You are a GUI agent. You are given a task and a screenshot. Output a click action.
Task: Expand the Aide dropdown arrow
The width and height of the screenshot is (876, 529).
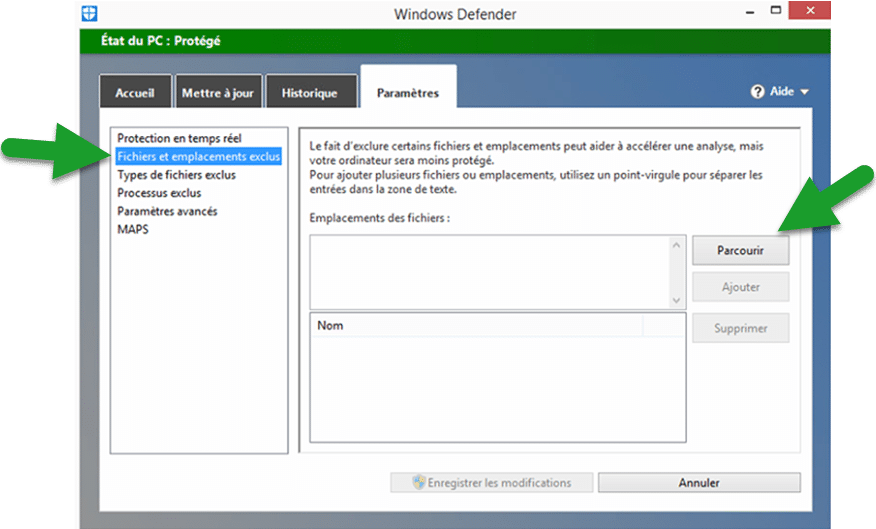click(804, 92)
